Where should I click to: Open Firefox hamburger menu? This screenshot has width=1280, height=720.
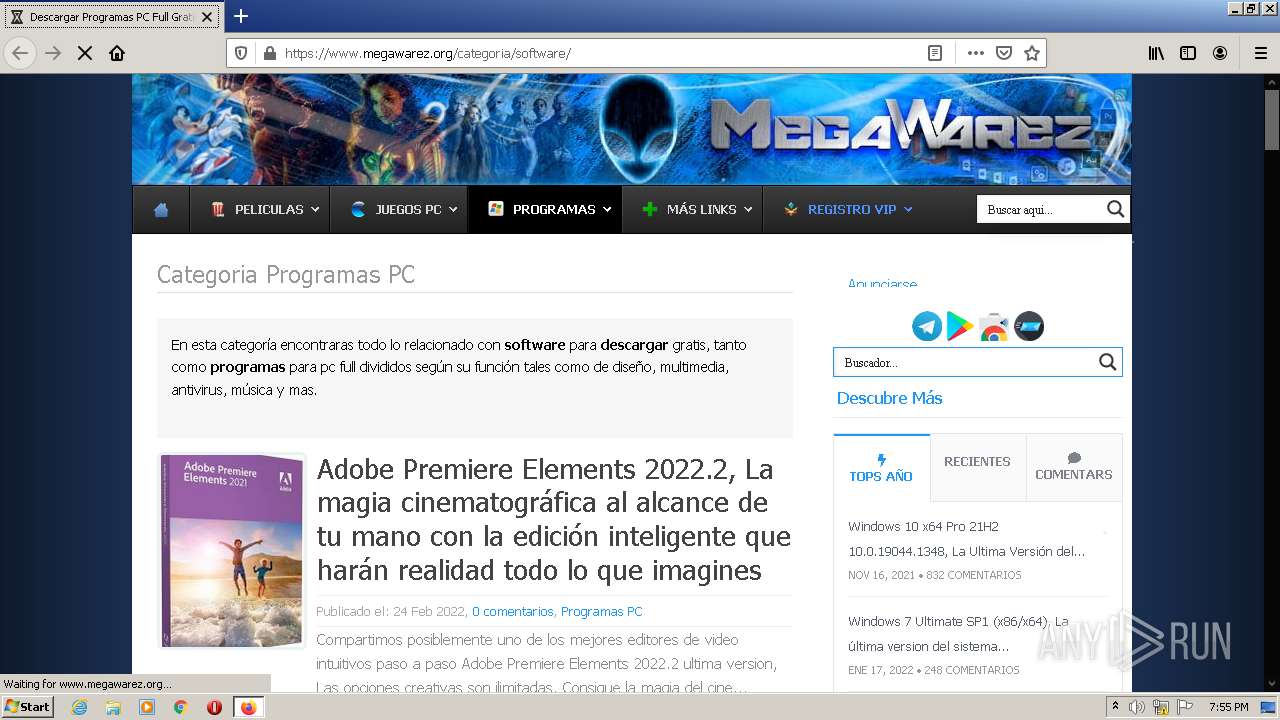(x=1261, y=53)
